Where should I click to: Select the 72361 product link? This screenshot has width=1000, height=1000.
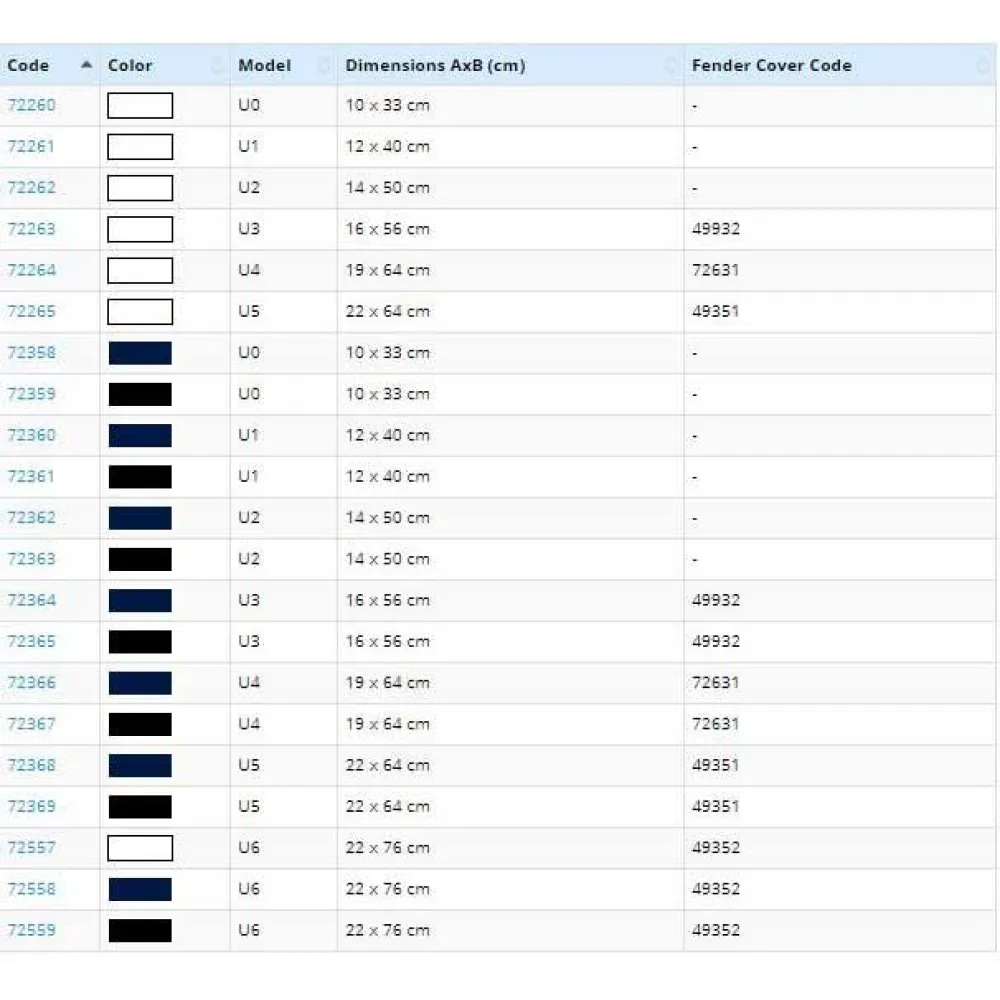[x=31, y=476]
